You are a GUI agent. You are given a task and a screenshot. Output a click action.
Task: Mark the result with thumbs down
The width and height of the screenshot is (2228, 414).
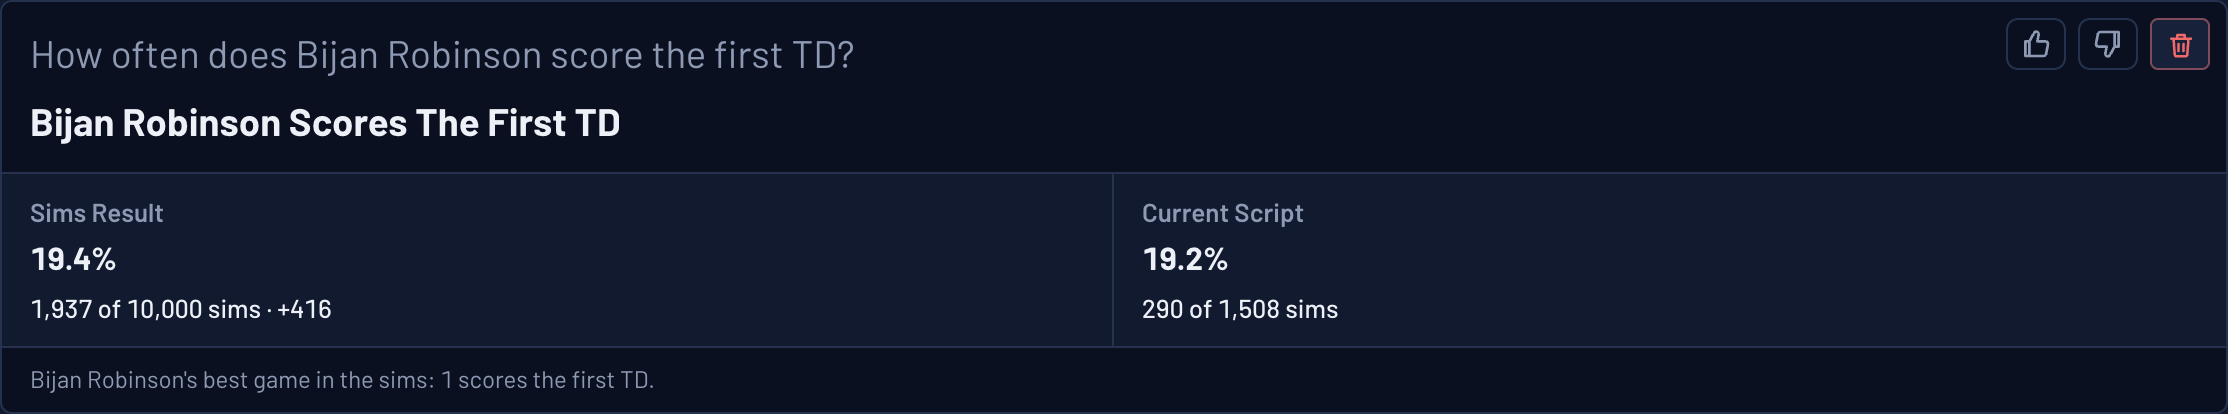point(2108,44)
